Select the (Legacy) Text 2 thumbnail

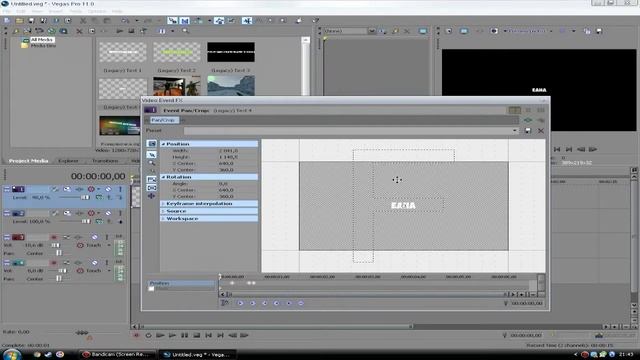pyautogui.click(x=177, y=52)
